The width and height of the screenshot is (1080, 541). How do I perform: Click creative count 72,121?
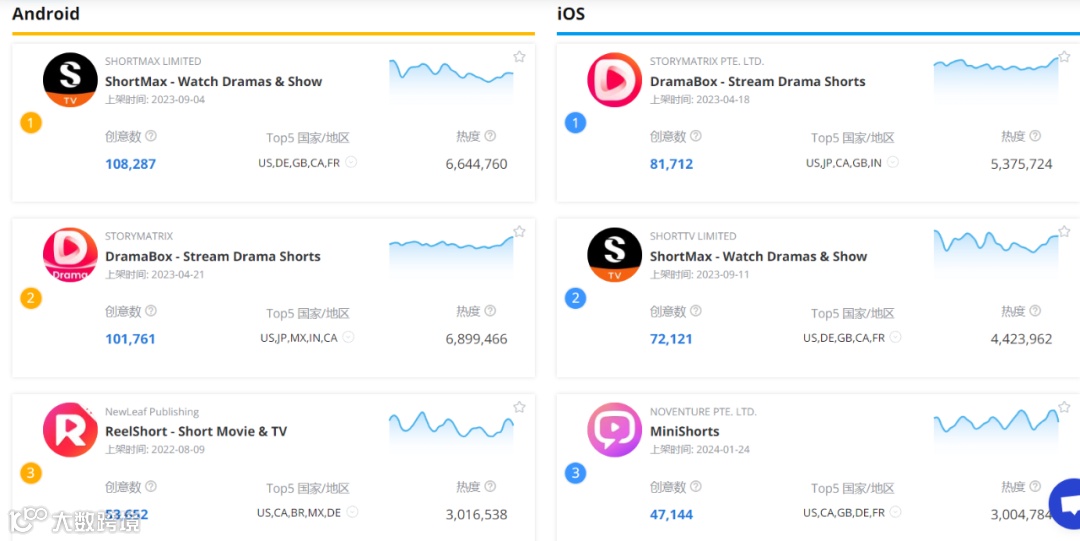click(671, 339)
